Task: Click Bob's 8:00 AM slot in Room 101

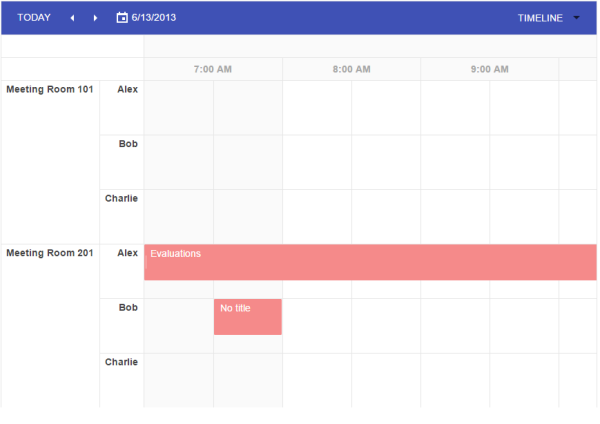Action: 317,162
